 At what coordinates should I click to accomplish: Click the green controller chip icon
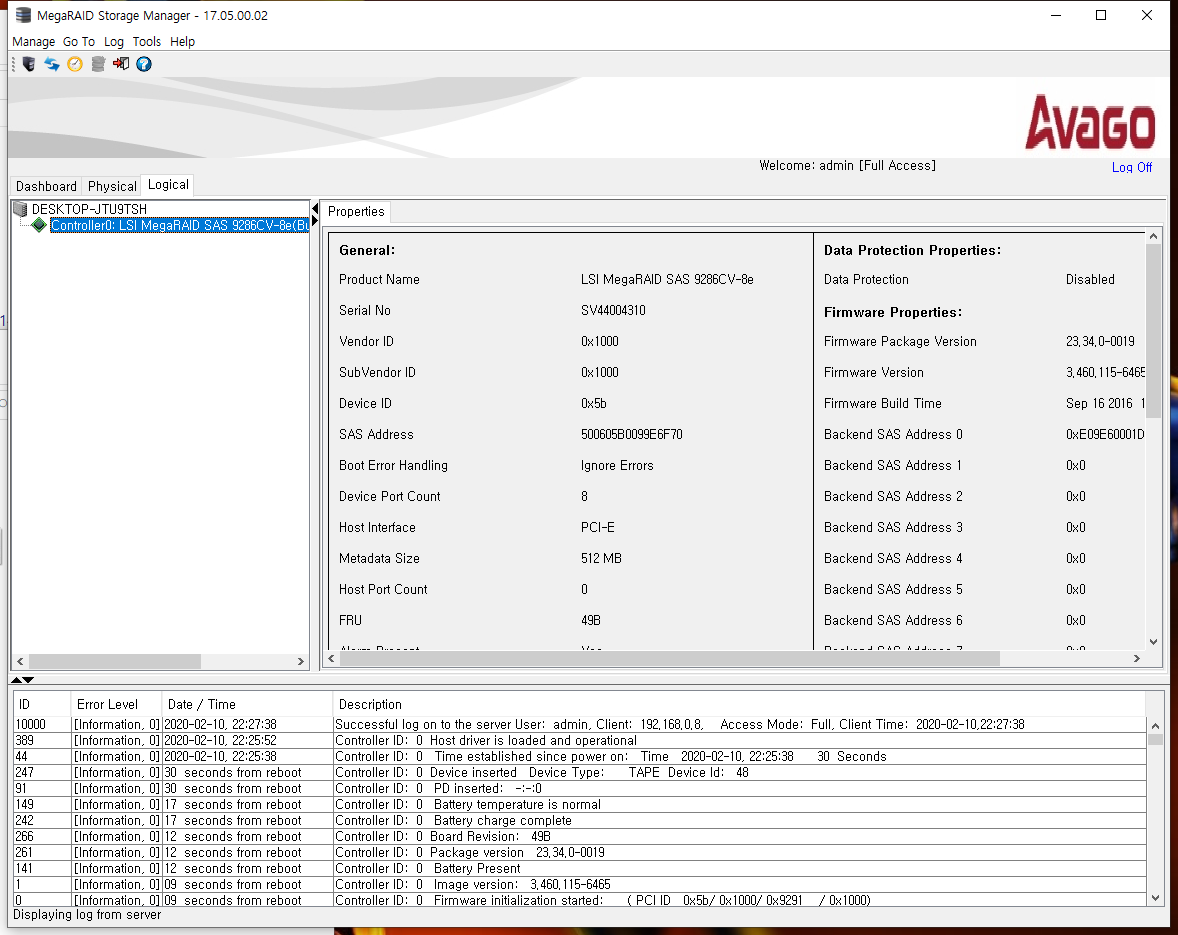point(39,225)
